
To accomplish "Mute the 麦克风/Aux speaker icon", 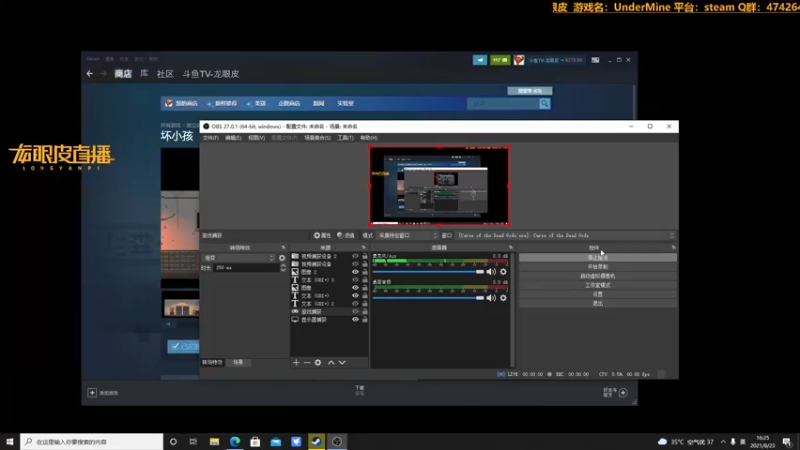I will click(491, 272).
